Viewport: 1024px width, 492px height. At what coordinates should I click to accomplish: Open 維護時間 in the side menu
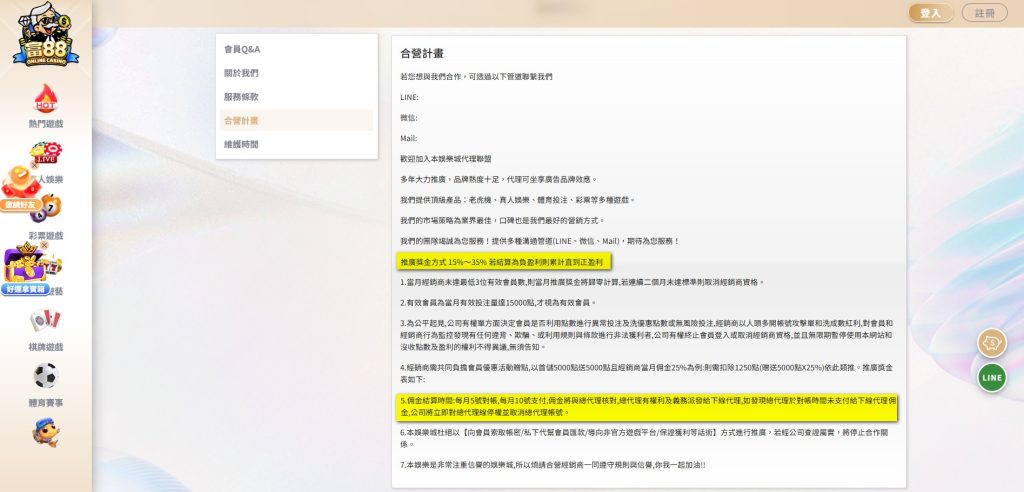click(296, 144)
